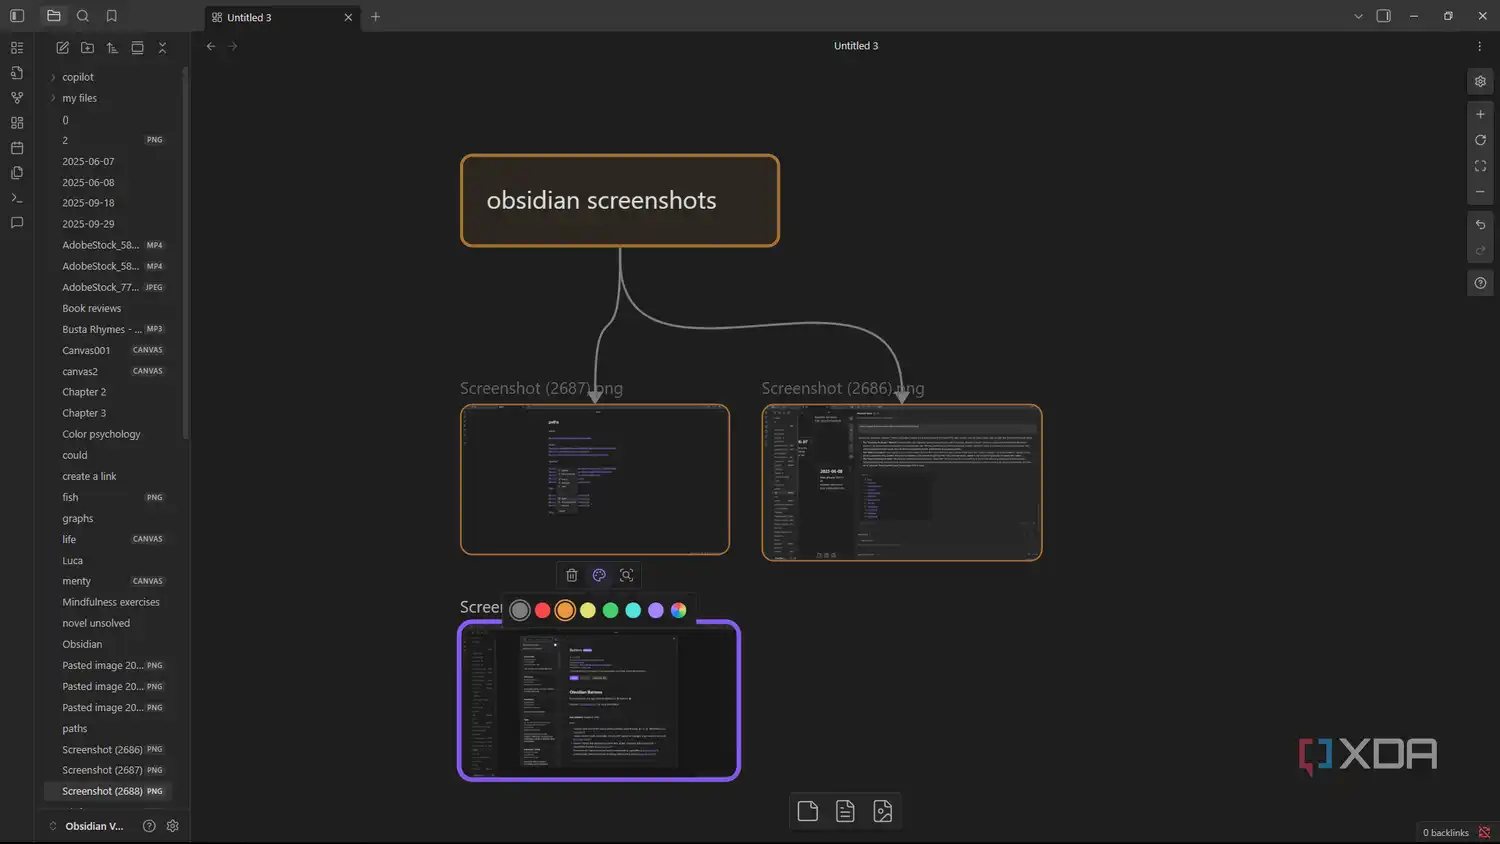Select the red color swatch
Image resolution: width=1500 pixels, height=844 pixels.
[x=542, y=610]
